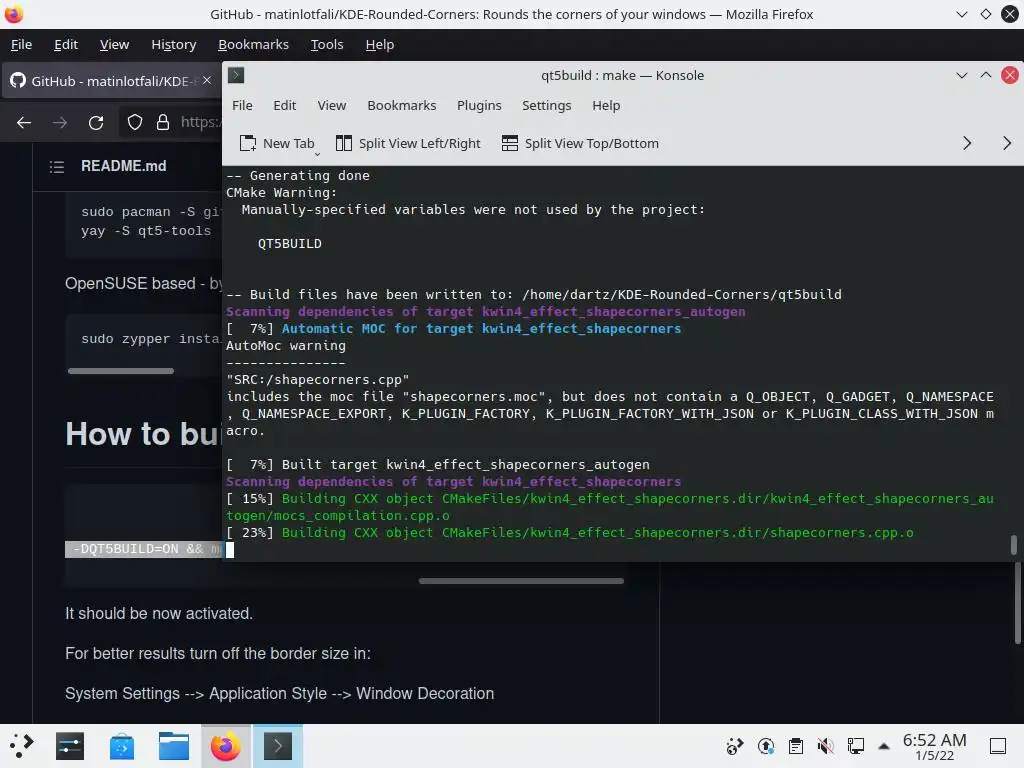Open Konsole Bookmarks menu
1024x768 pixels.
click(x=402, y=105)
